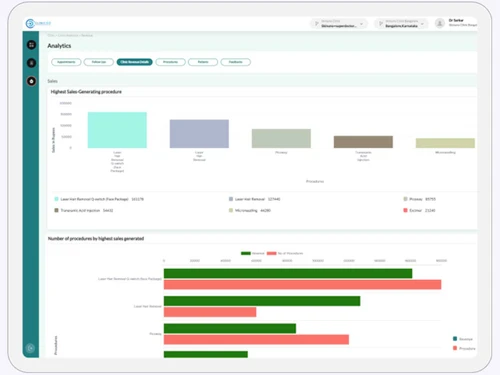Toggle the Tranexamic Acid Injection legend swatch
500x375 pixels.
click(56, 210)
